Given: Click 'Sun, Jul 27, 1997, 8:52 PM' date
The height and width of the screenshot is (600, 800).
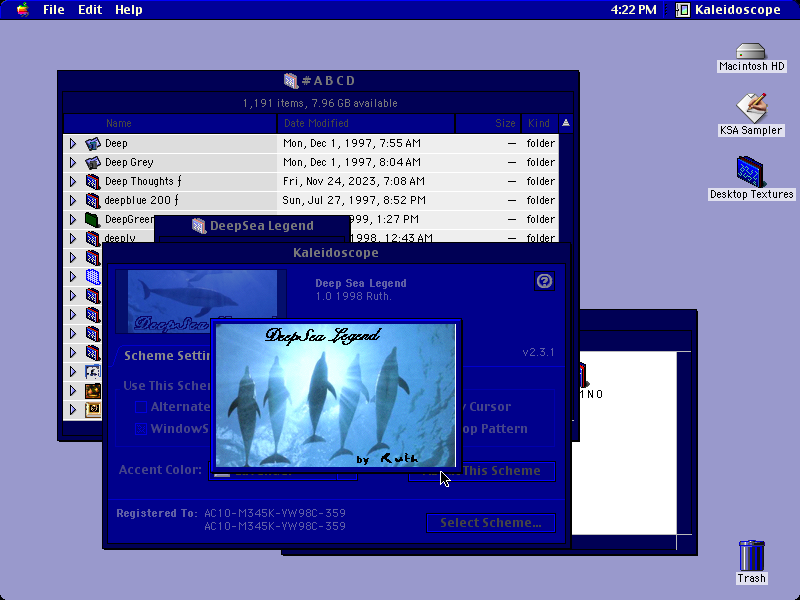Looking at the screenshot, I should 354,200.
